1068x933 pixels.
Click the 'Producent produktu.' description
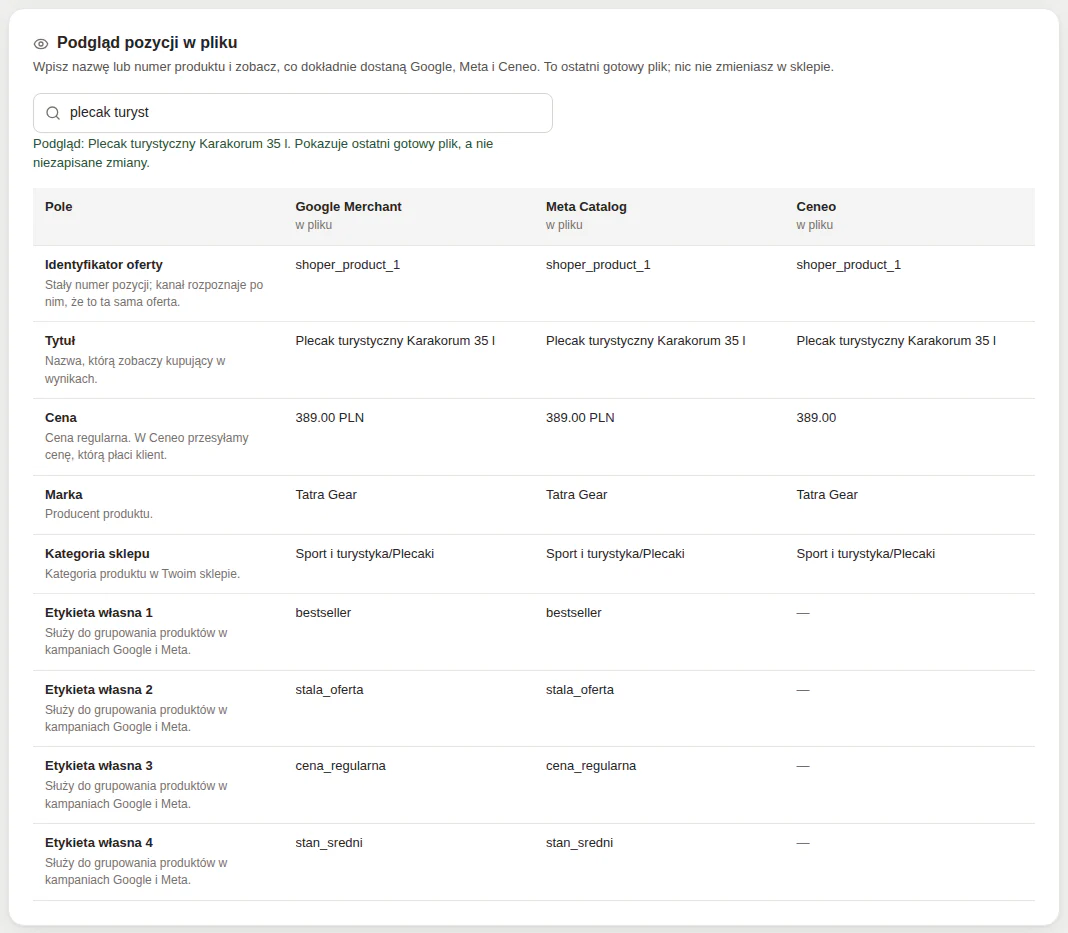pyautogui.click(x=99, y=513)
